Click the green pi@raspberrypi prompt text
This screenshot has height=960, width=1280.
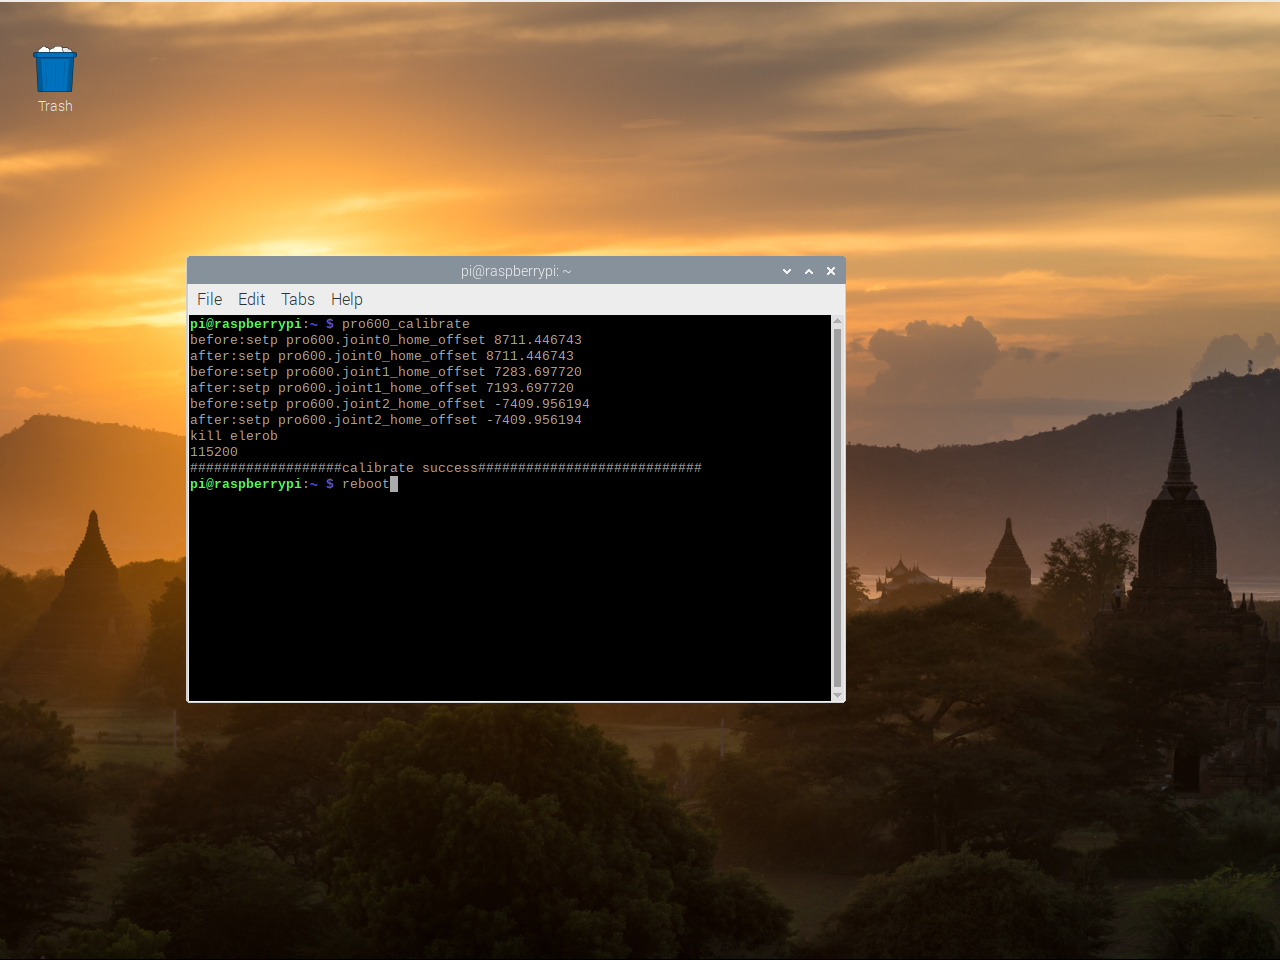click(x=245, y=323)
